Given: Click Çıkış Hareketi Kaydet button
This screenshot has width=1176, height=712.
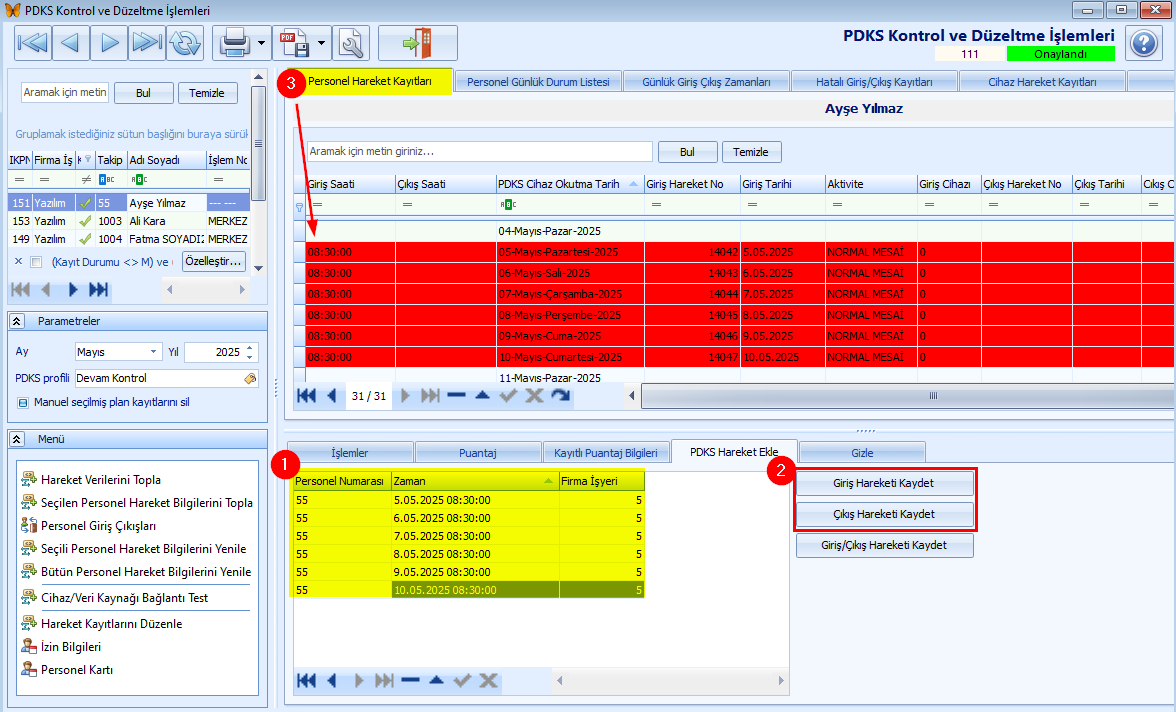Looking at the screenshot, I should (884, 514).
